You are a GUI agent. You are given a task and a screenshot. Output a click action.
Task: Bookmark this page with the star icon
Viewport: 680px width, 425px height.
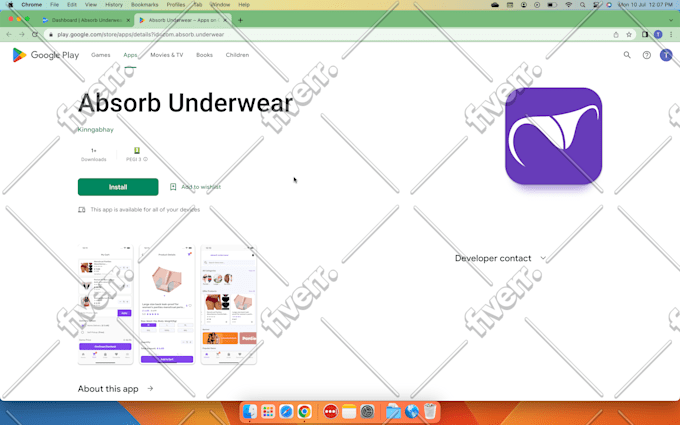point(628,35)
